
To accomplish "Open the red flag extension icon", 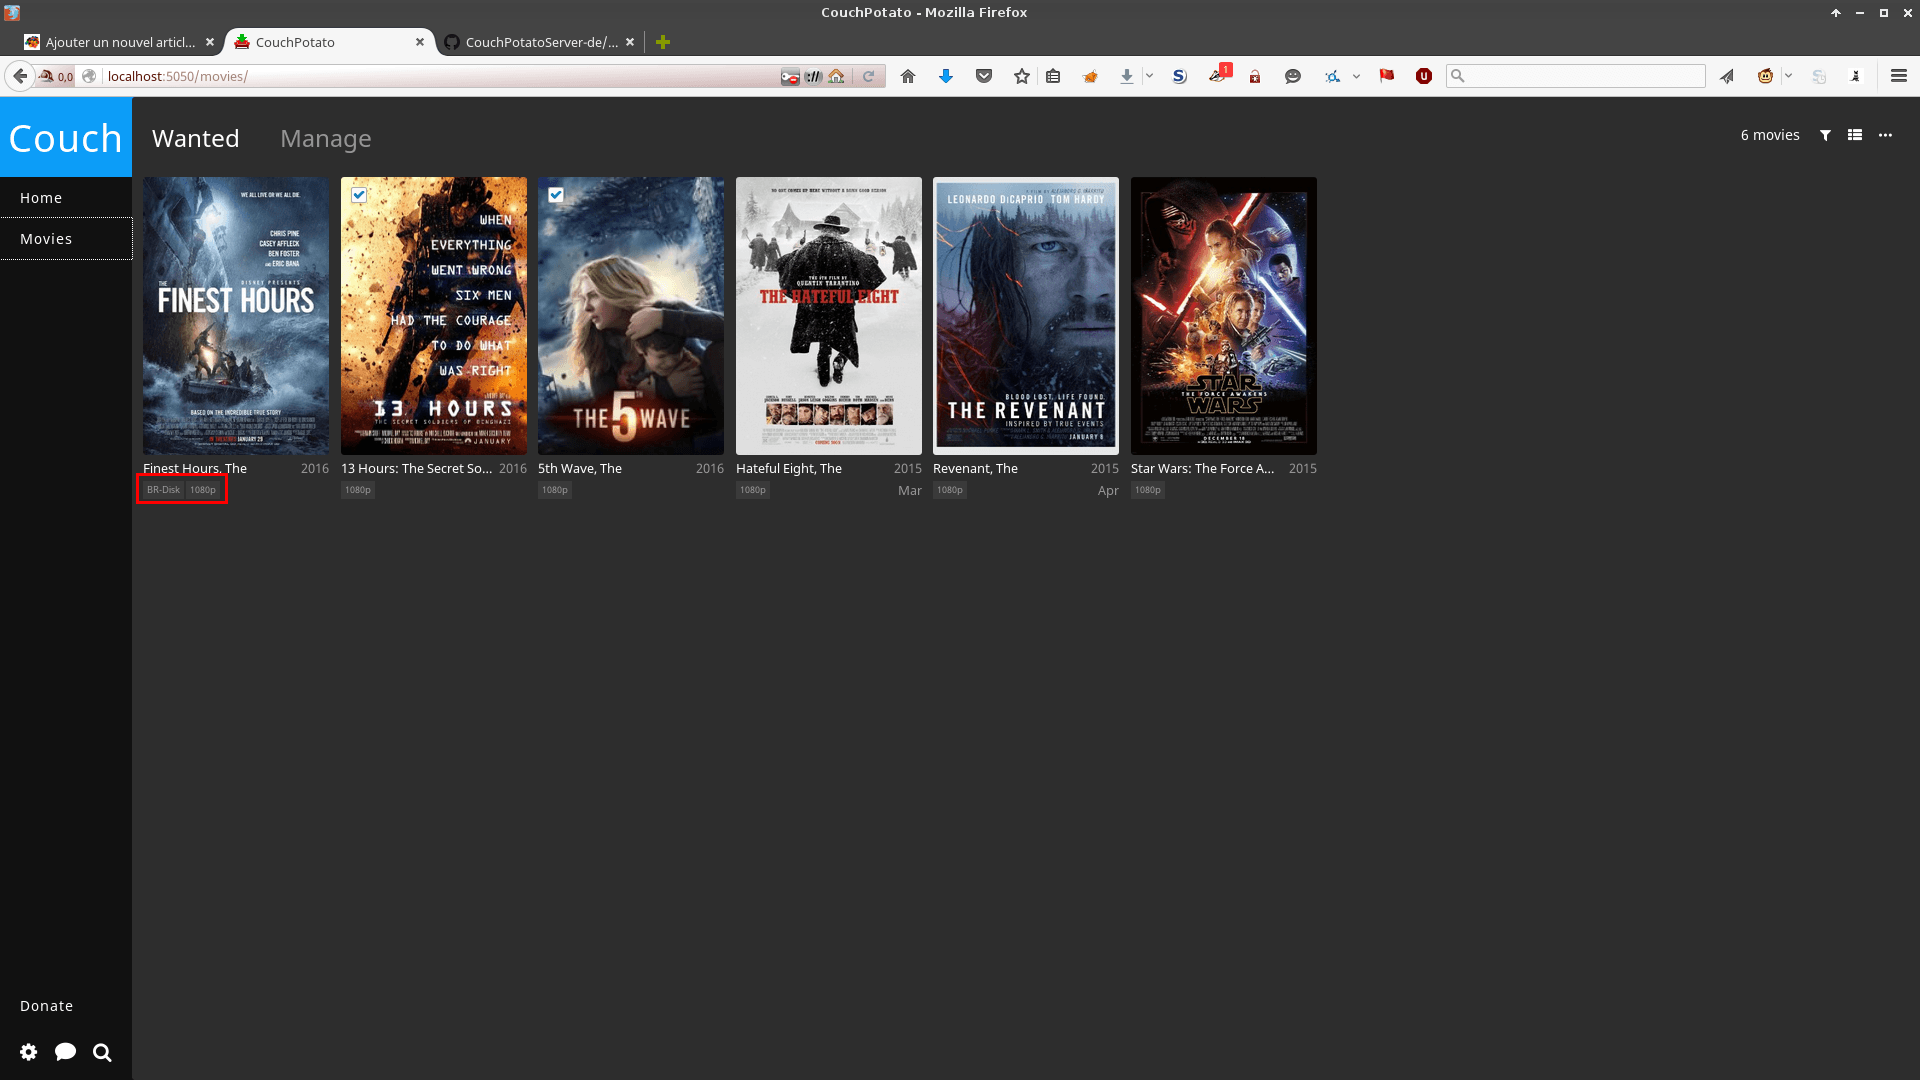I will coord(1387,76).
